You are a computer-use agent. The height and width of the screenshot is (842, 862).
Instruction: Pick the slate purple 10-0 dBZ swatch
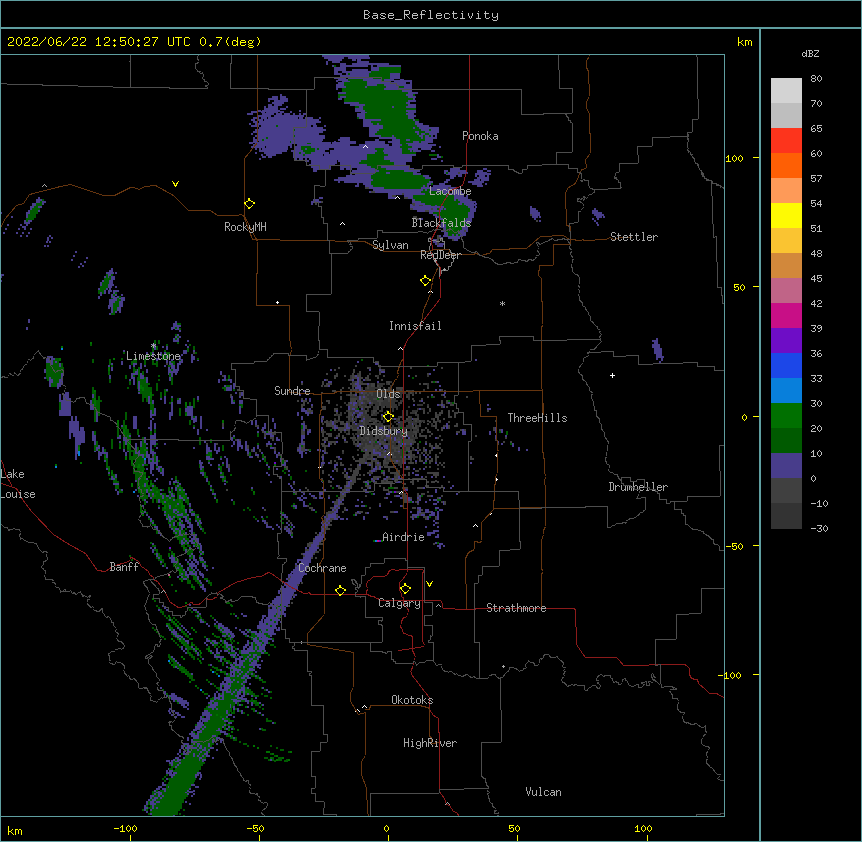click(786, 466)
